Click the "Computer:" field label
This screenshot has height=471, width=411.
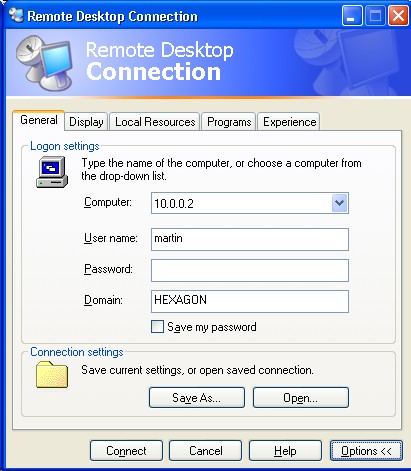(108, 202)
